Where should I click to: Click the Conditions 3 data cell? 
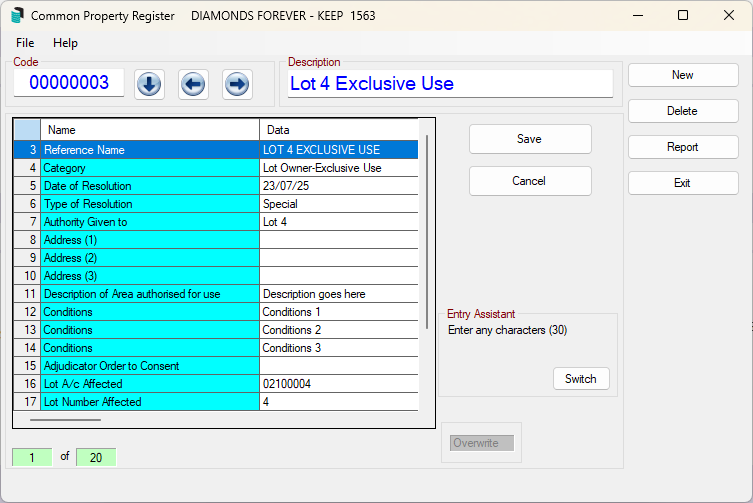[x=339, y=348]
